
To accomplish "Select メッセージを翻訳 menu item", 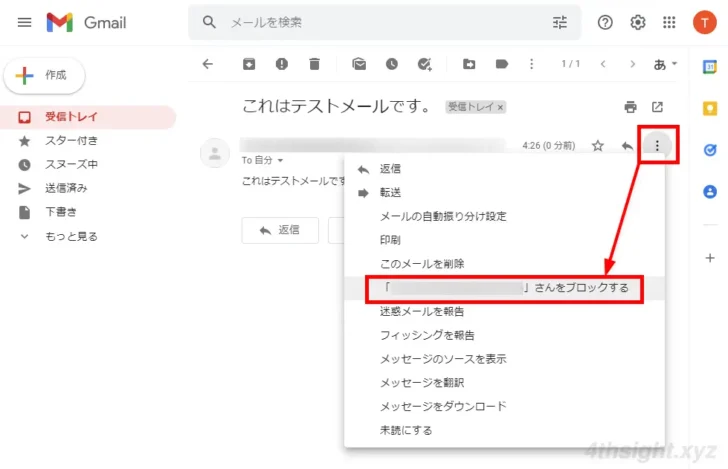I will tap(504, 383).
